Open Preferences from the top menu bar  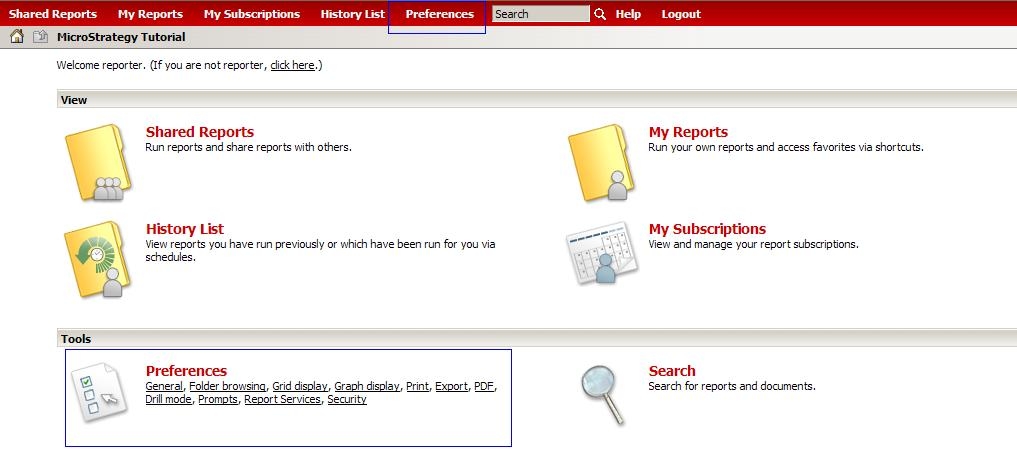coord(439,14)
